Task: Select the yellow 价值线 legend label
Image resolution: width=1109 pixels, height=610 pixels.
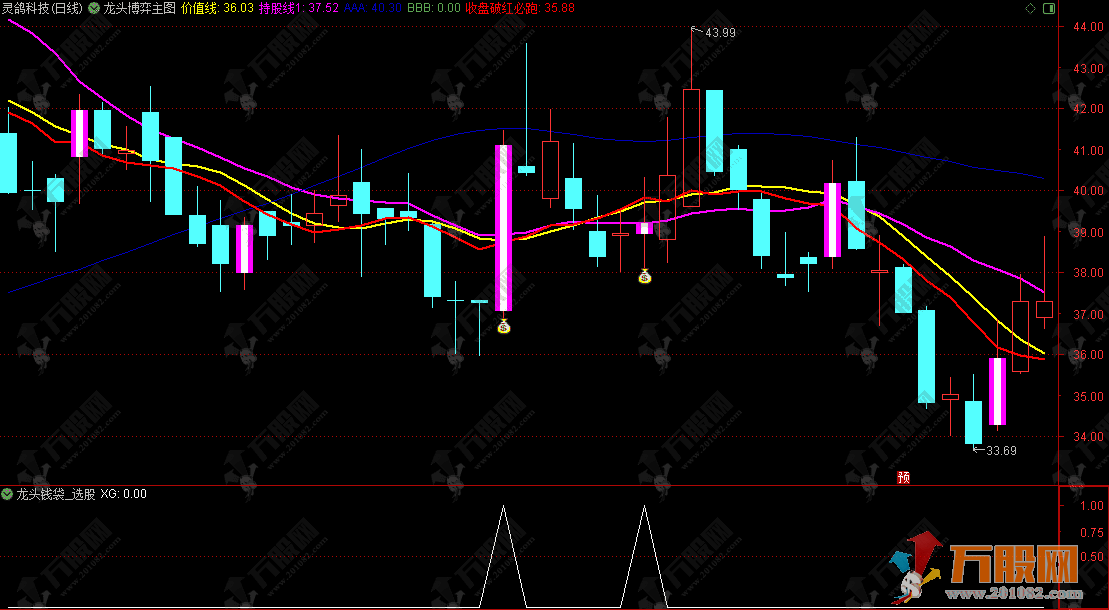Action: pos(200,7)
